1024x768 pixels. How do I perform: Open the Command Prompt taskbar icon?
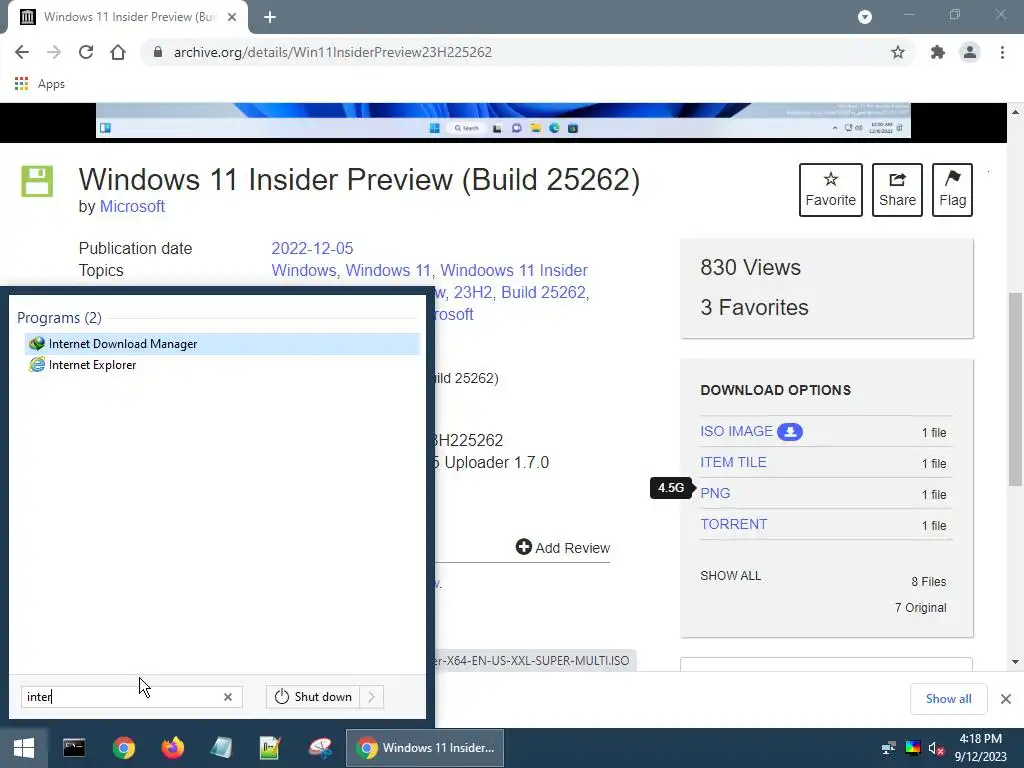click(74, 748)
